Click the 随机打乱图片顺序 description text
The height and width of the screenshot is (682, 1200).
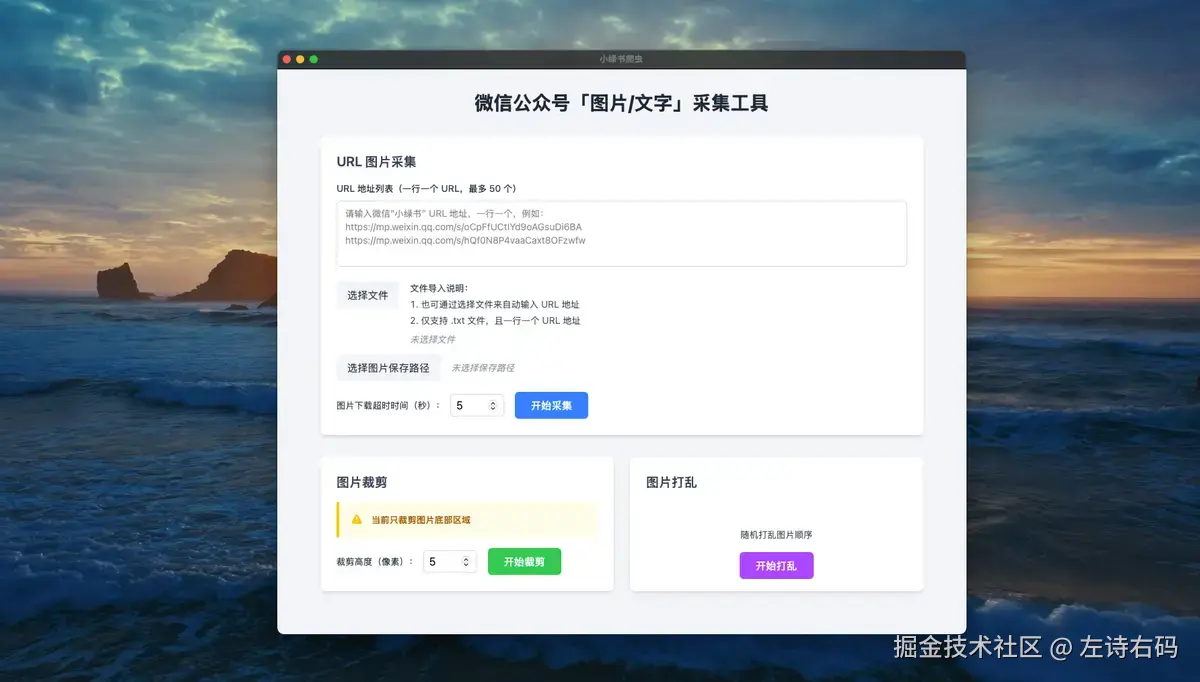[776, 535]
